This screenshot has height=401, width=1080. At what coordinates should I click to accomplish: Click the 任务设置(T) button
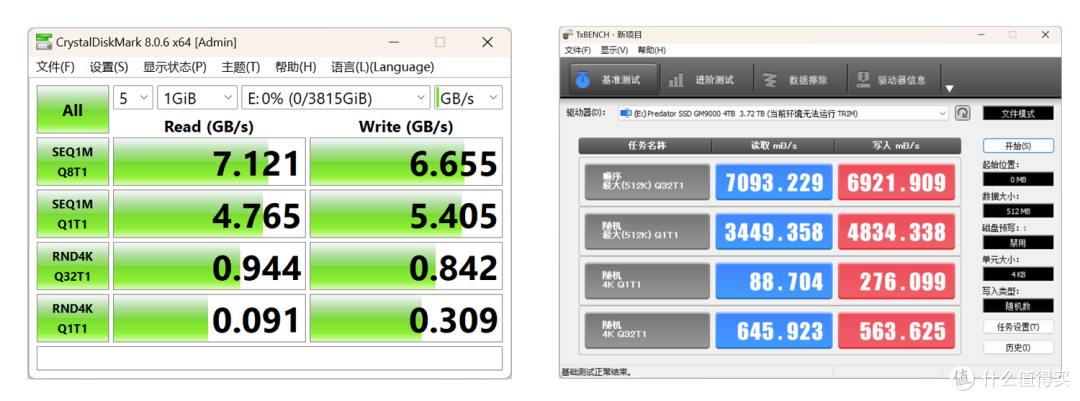click(x=1018, y=327)
